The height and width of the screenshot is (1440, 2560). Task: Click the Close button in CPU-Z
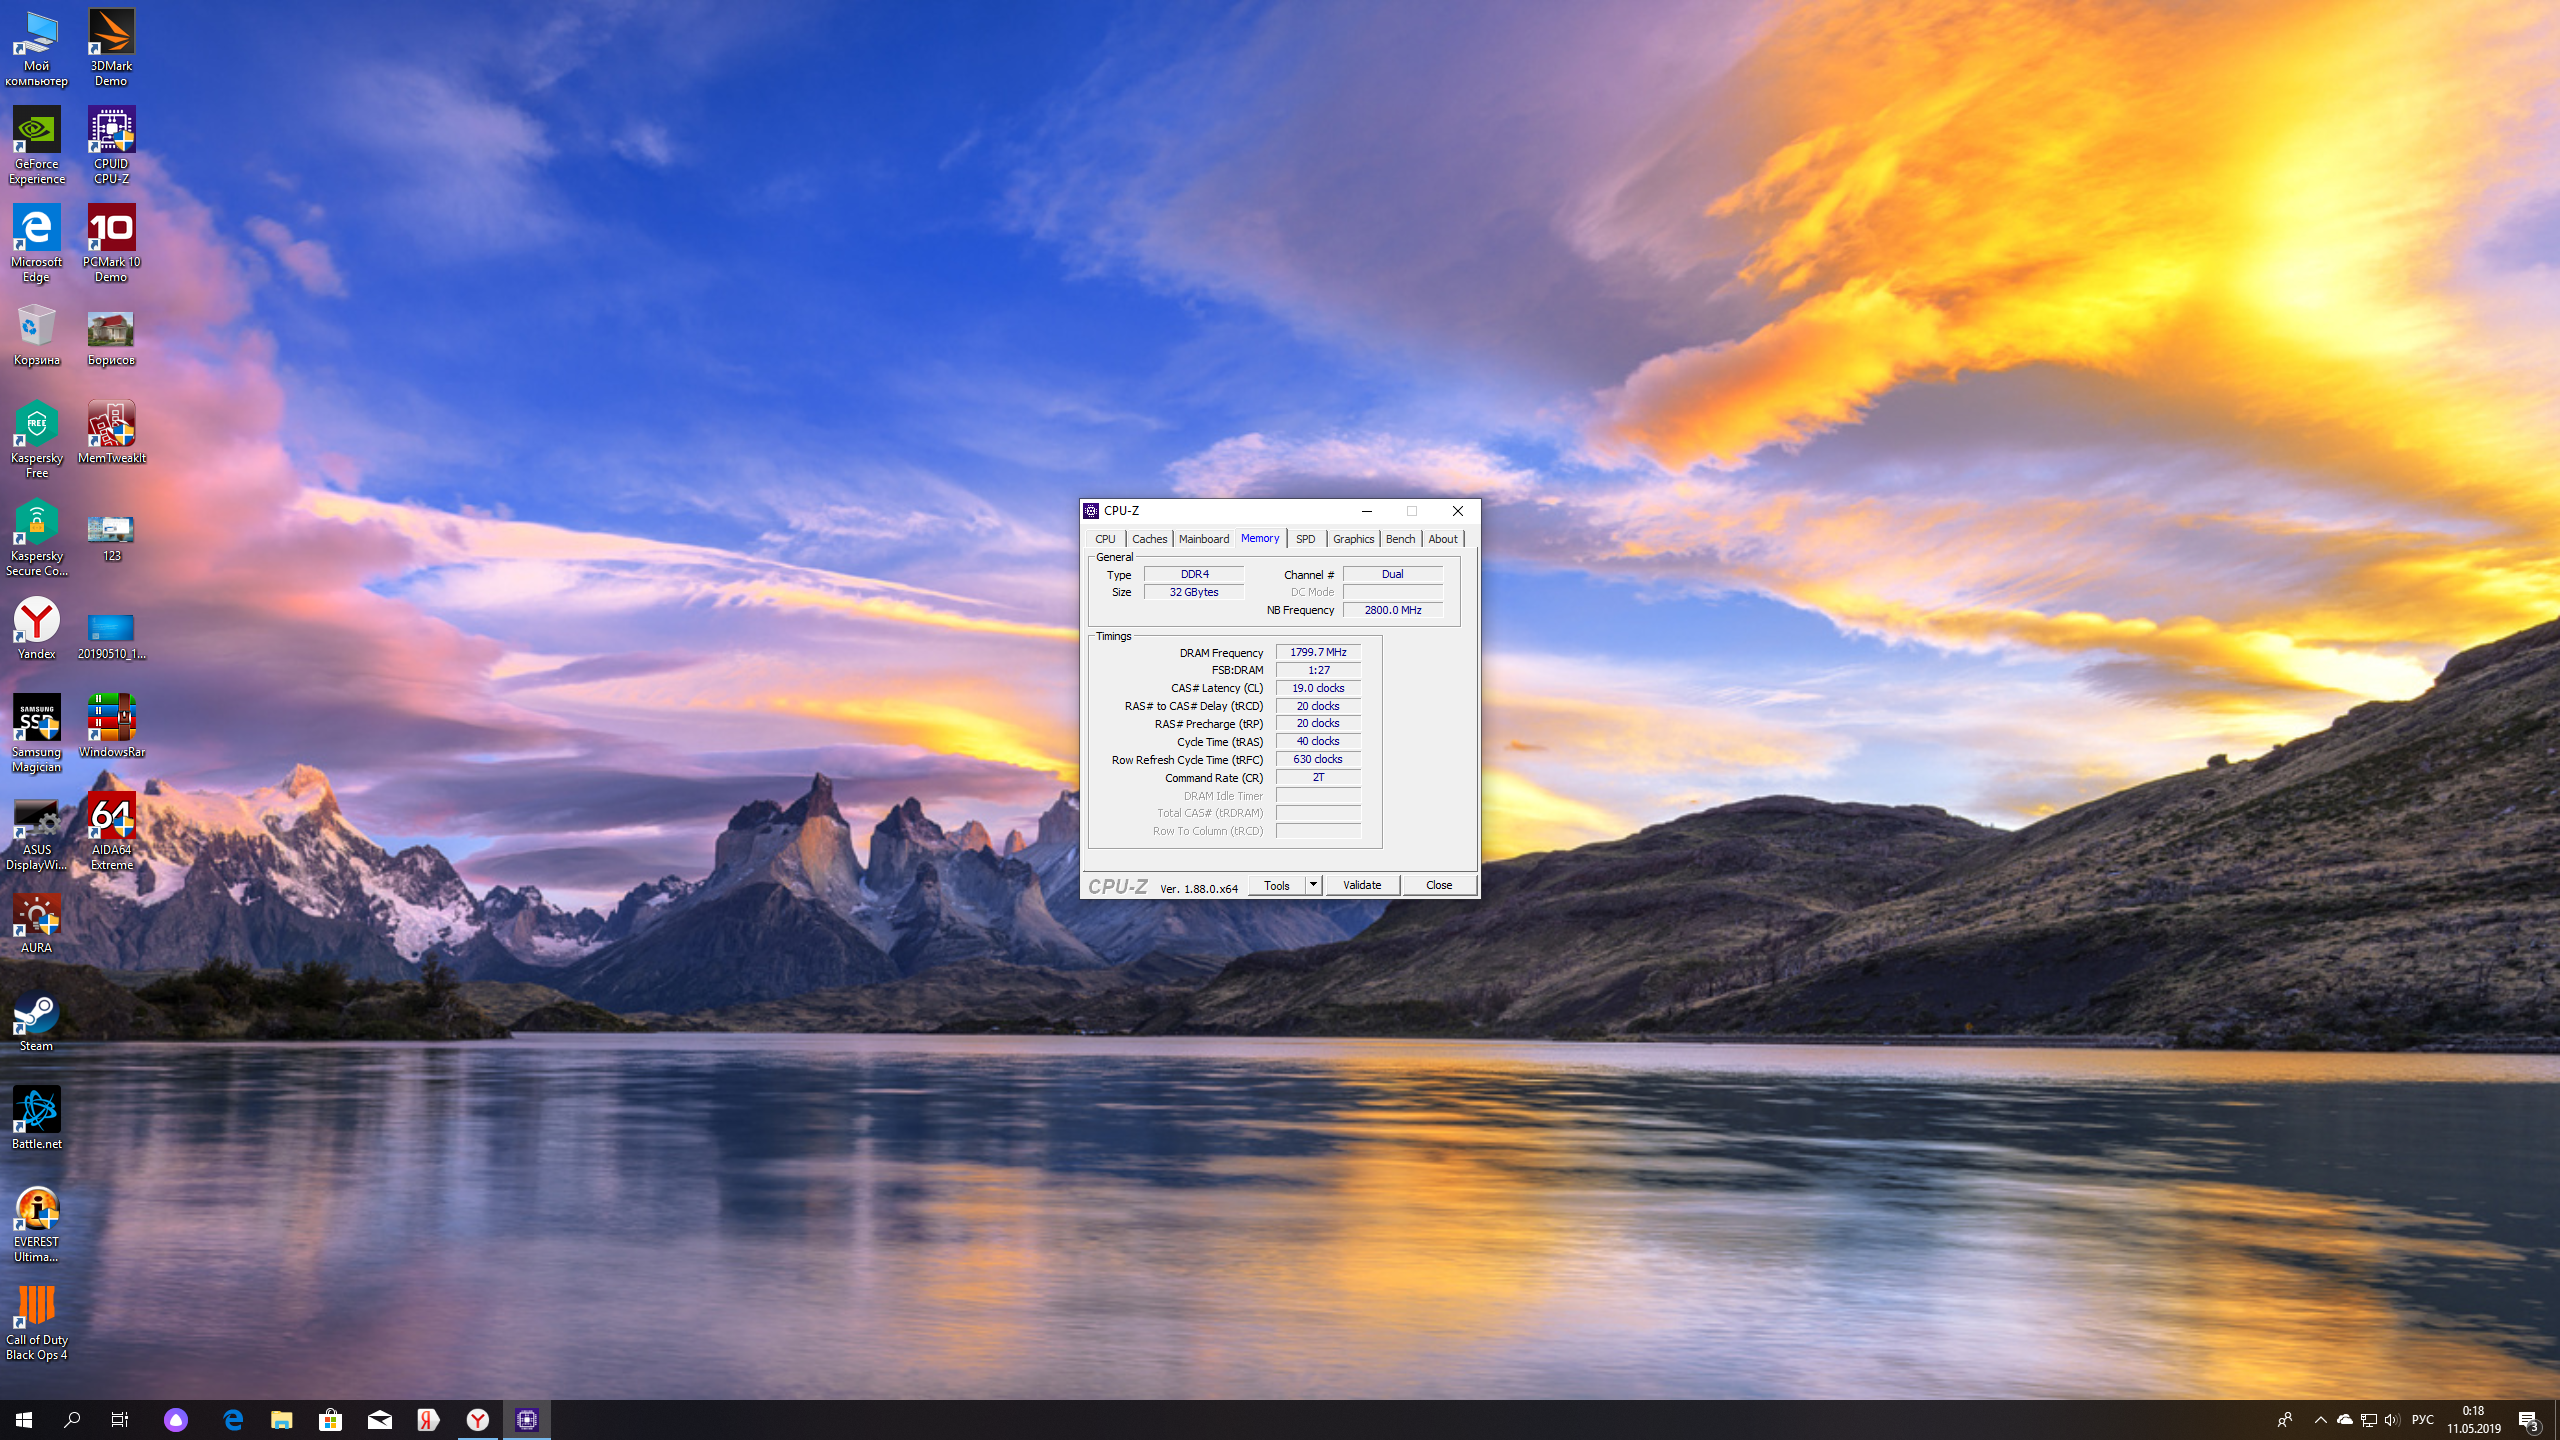tap(1438, 885)
